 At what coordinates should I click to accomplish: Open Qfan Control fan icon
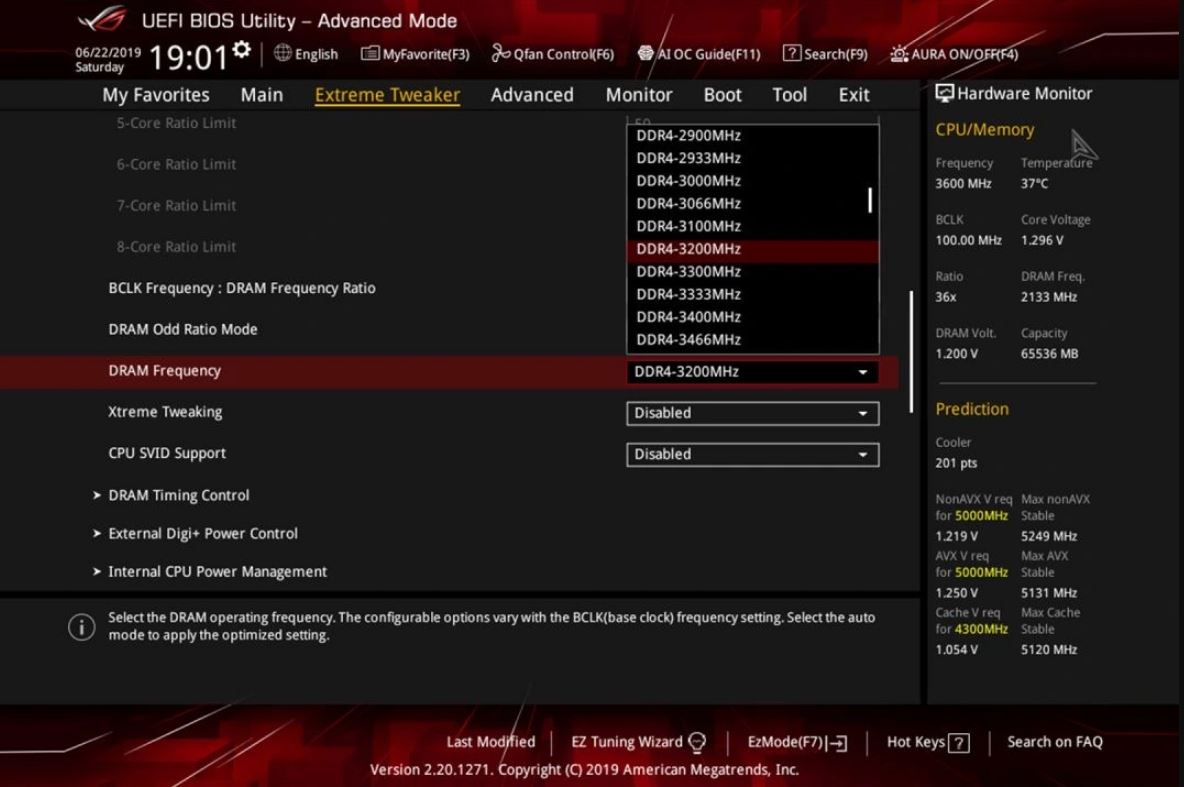tap(501, 53)
